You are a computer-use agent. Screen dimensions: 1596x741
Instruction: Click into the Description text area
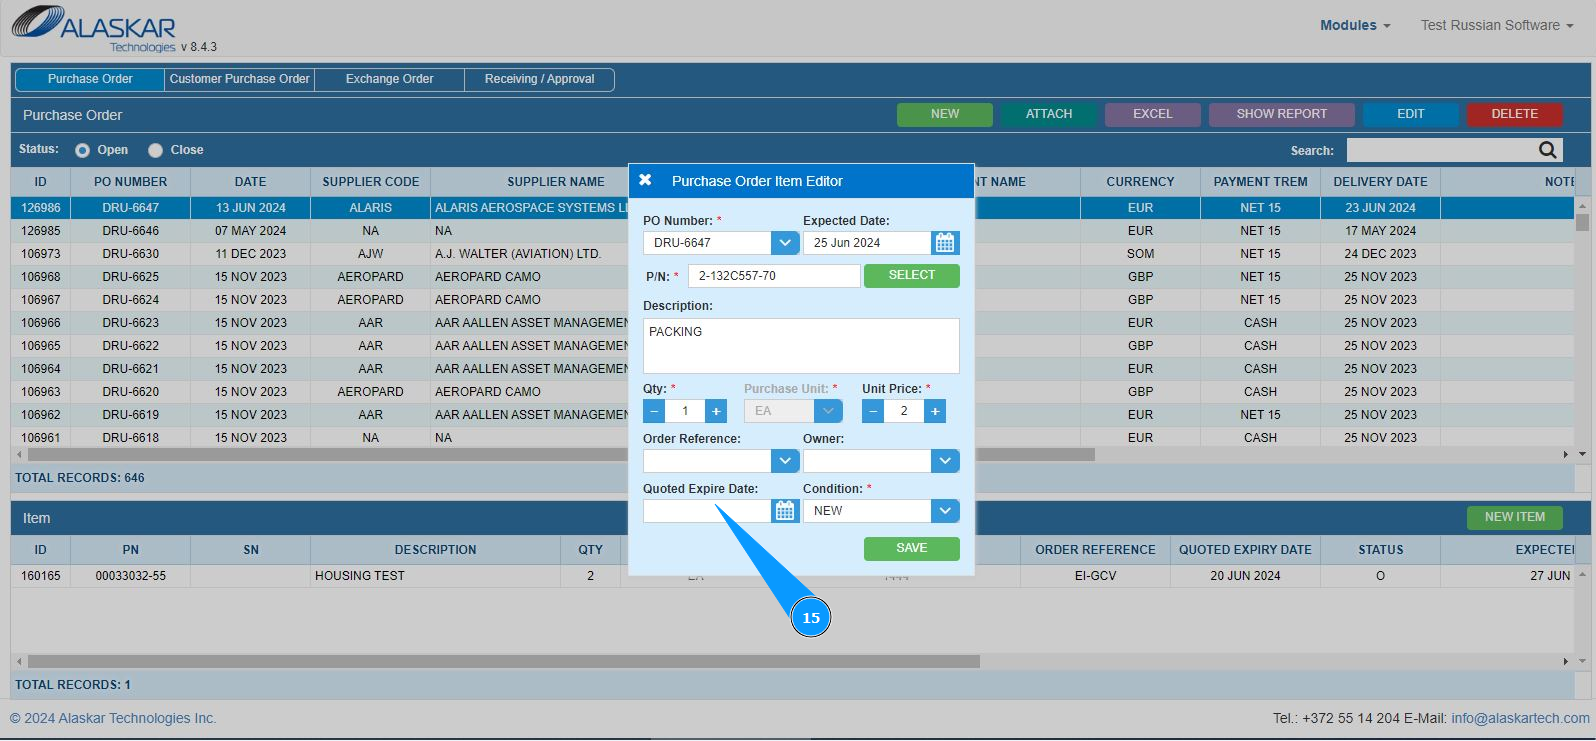(x=801, y=346)
